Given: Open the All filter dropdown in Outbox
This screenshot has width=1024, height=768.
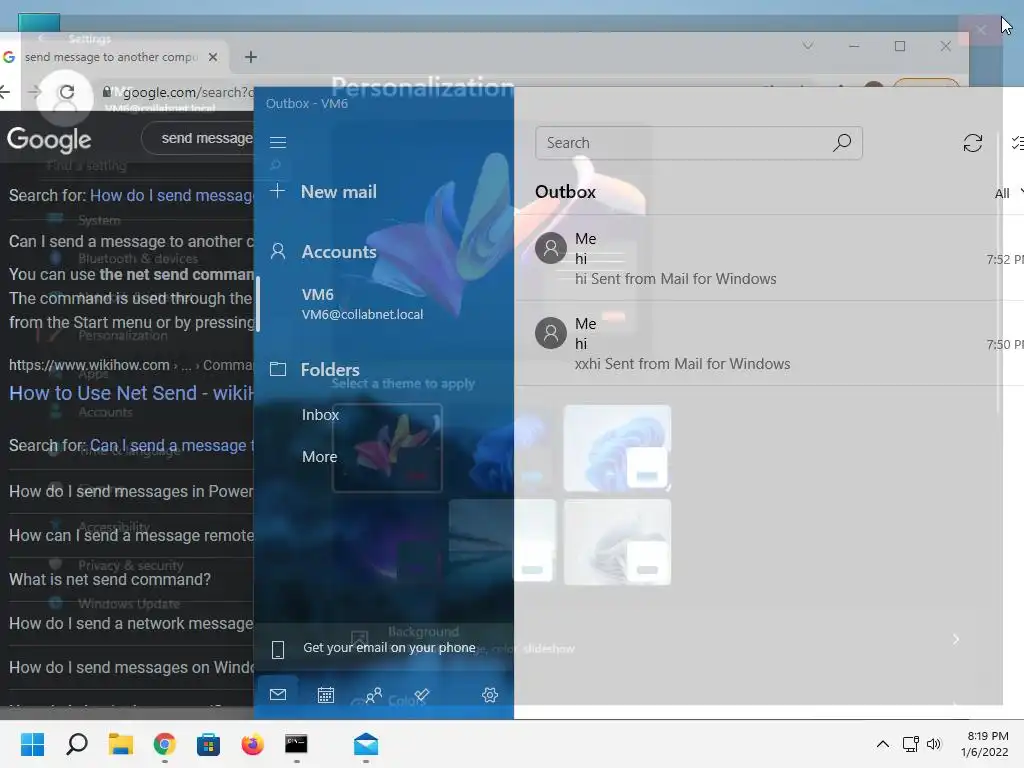Looking at the screenshot, I should [x=1008, y=193].
